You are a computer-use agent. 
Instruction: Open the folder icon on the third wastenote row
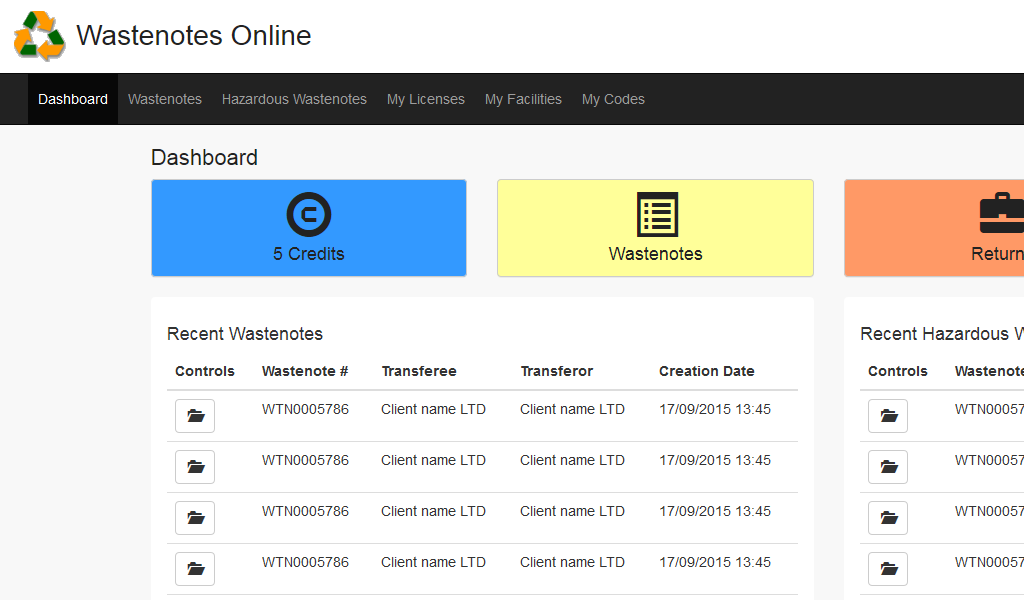[x=194, y=517]
